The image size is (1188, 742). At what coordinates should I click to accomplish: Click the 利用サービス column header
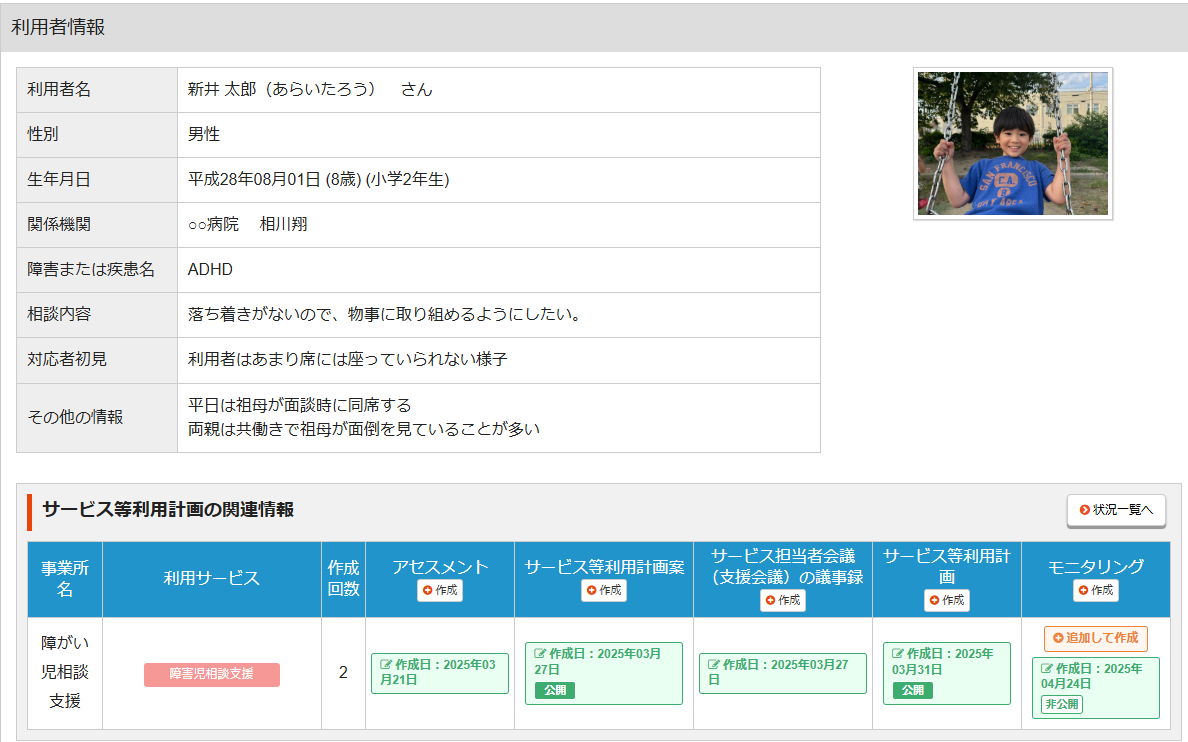(x=211, y=579)
